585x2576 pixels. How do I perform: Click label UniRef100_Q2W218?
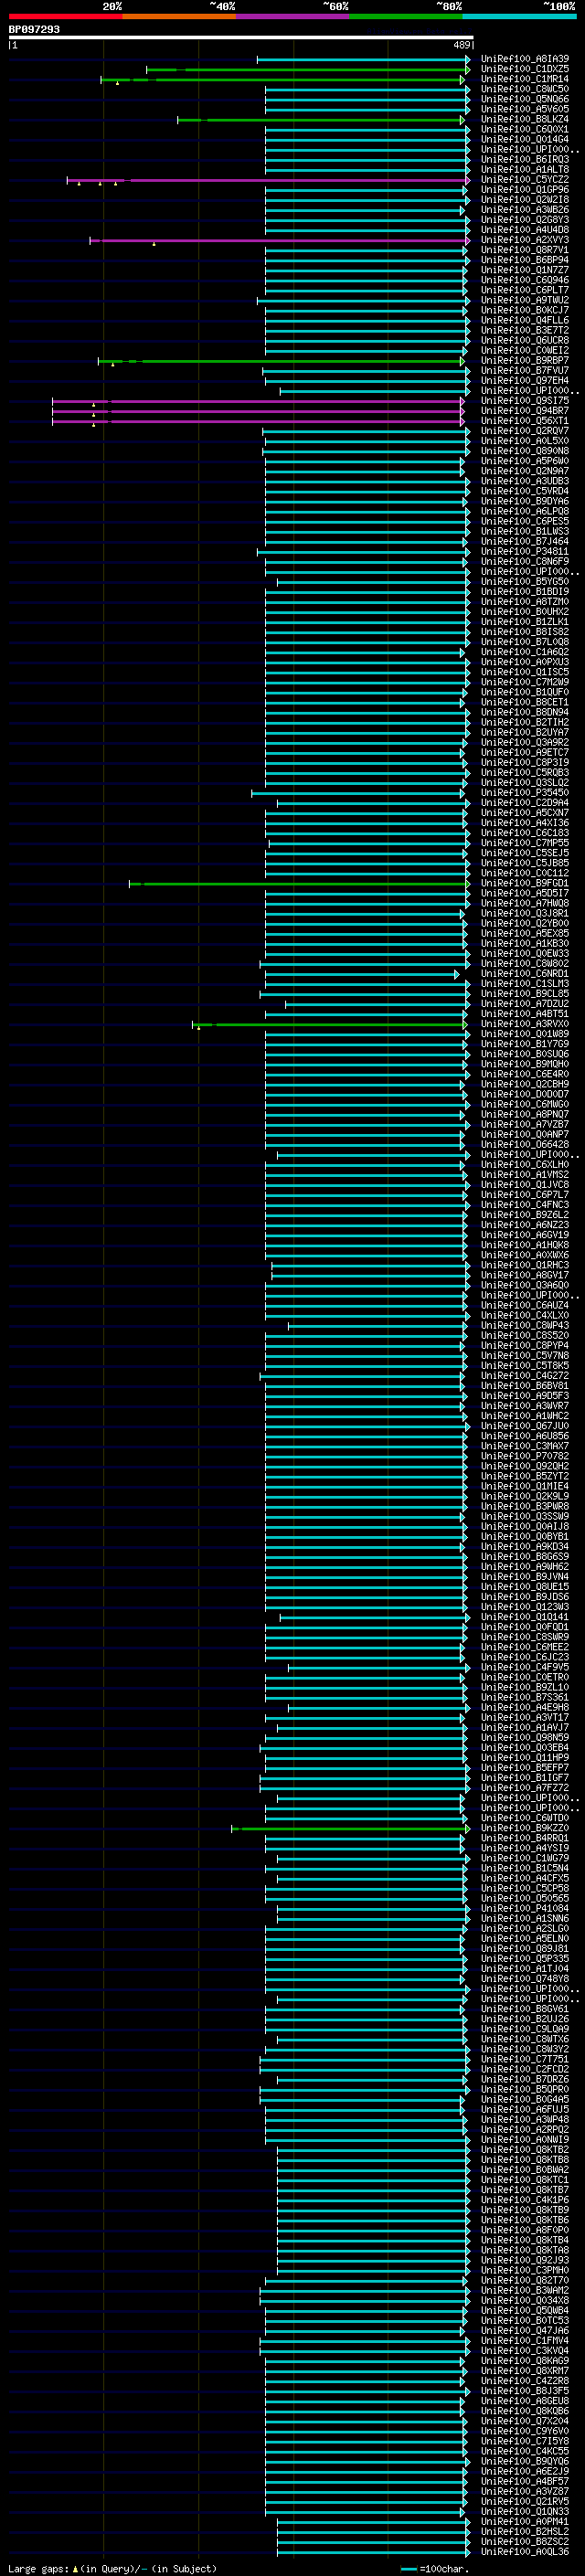(524, 200)
